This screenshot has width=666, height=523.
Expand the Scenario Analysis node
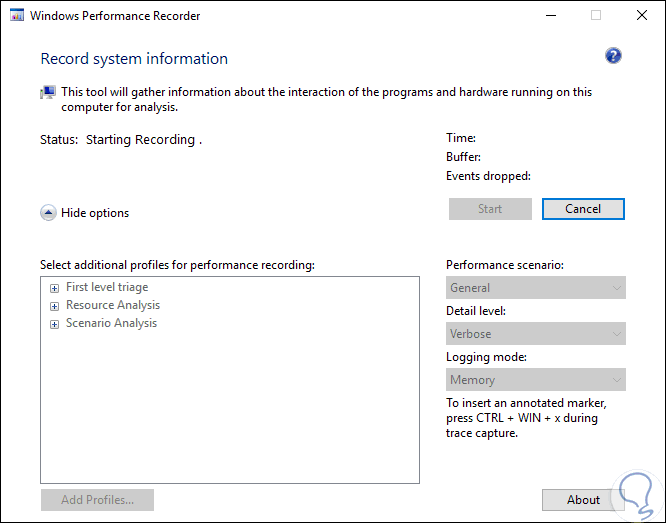[55, 324]
